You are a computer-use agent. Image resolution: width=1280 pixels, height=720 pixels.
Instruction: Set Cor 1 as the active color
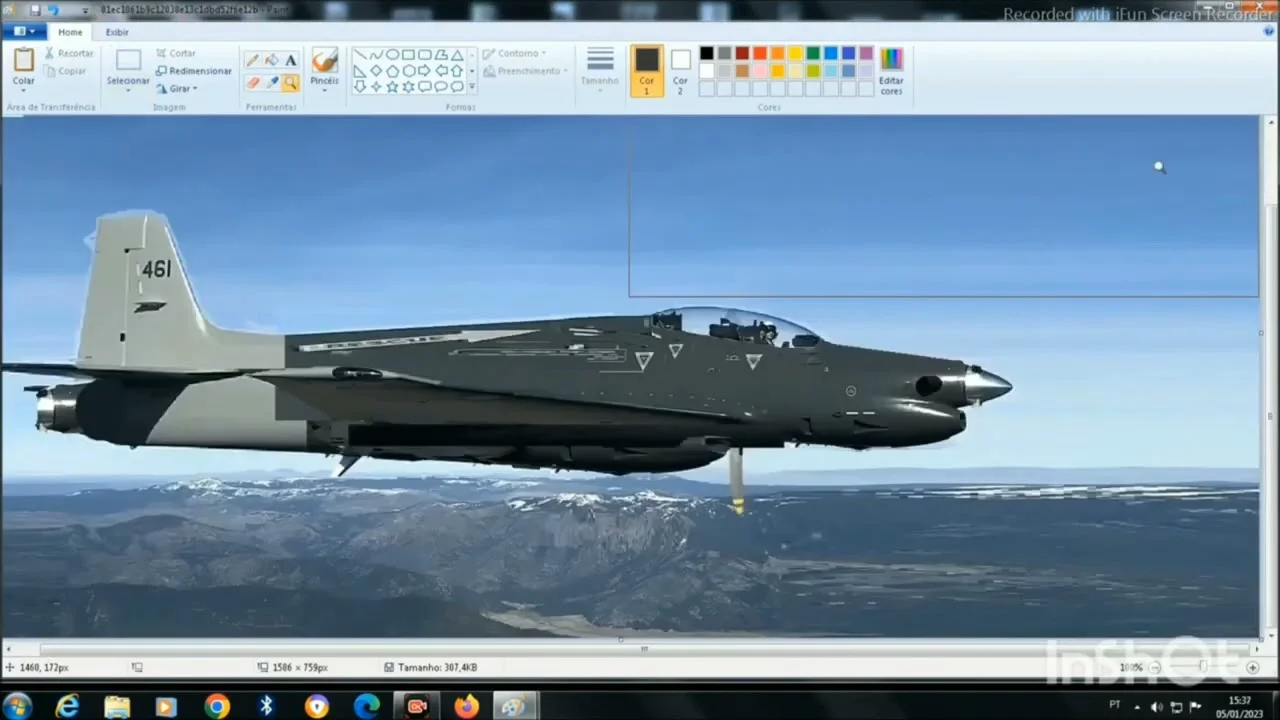[647, 69]
